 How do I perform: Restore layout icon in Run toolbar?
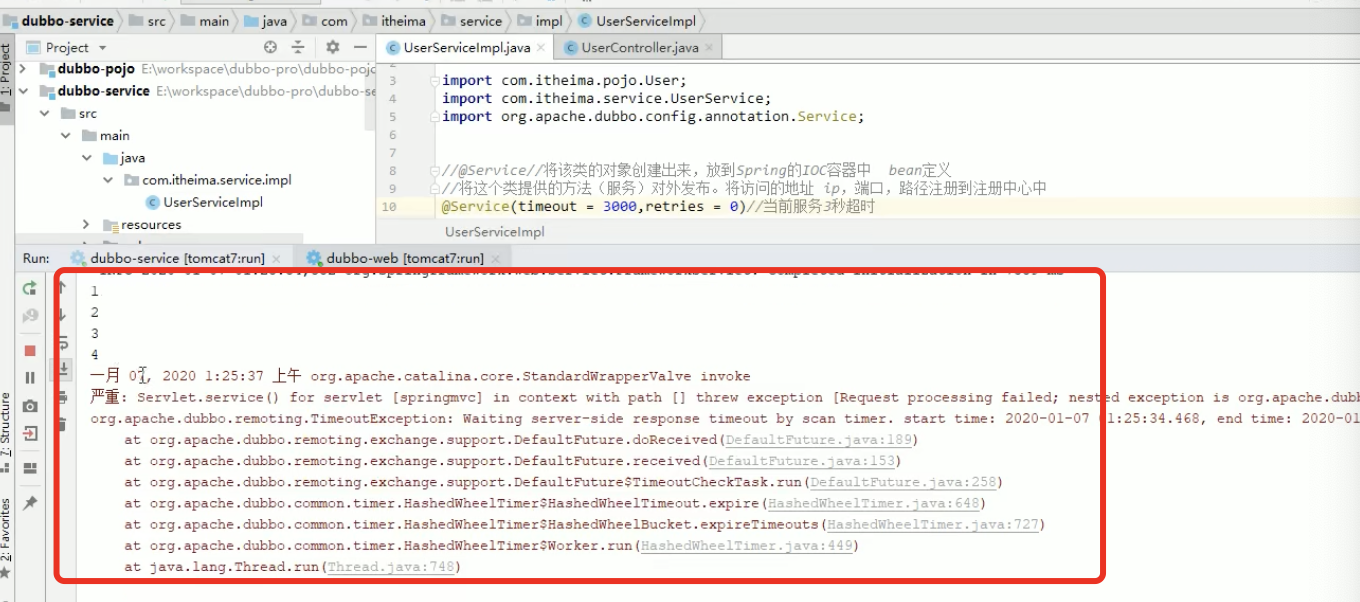[x=30, y=467]
